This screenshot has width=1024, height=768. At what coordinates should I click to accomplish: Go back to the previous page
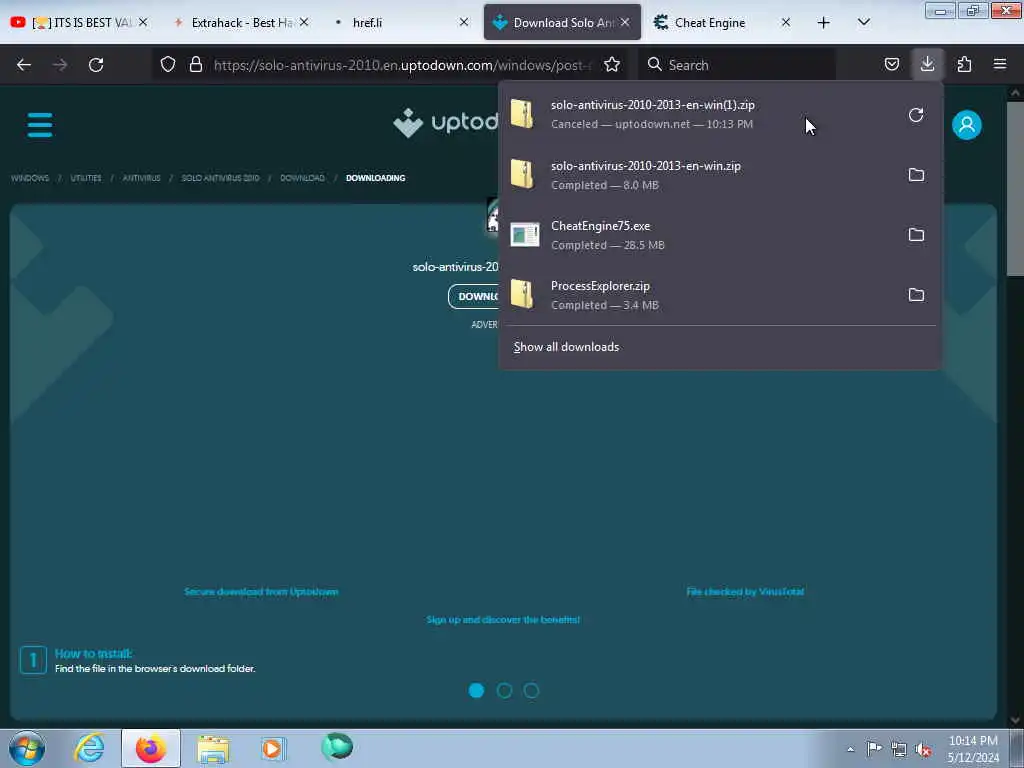pyautogui.click(x=24, y=65)
